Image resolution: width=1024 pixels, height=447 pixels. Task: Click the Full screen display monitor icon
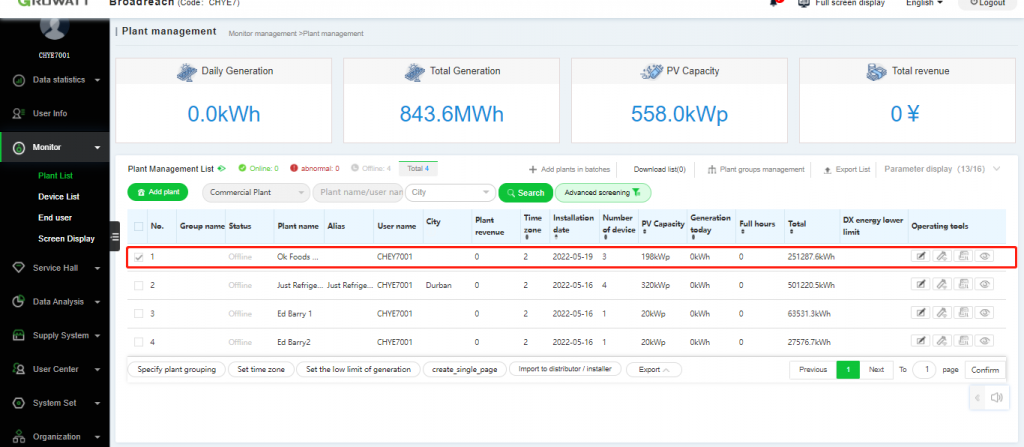(x=804, y=3)
